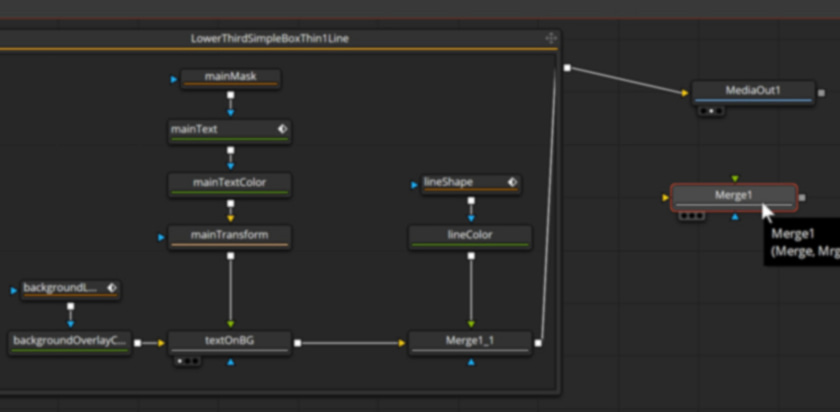Click output square below mainMask node

[230, 95]
